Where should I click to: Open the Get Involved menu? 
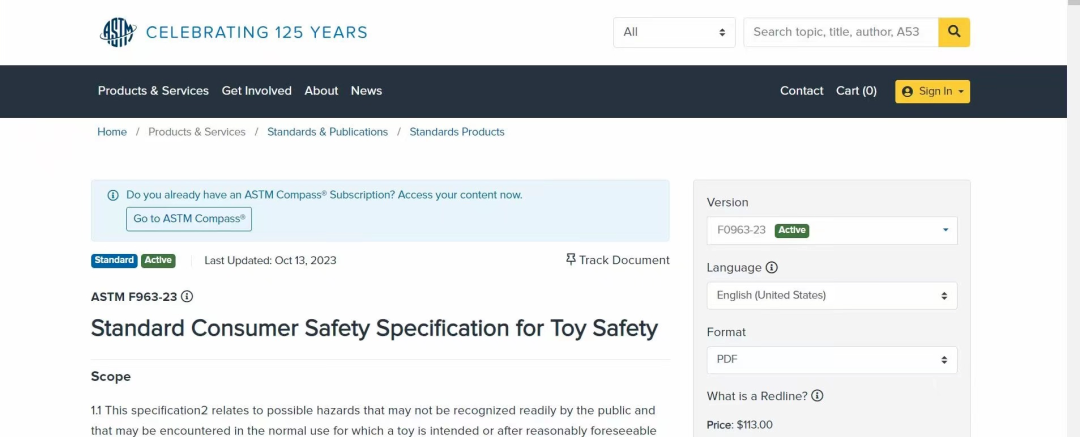(x=257, y=91)
